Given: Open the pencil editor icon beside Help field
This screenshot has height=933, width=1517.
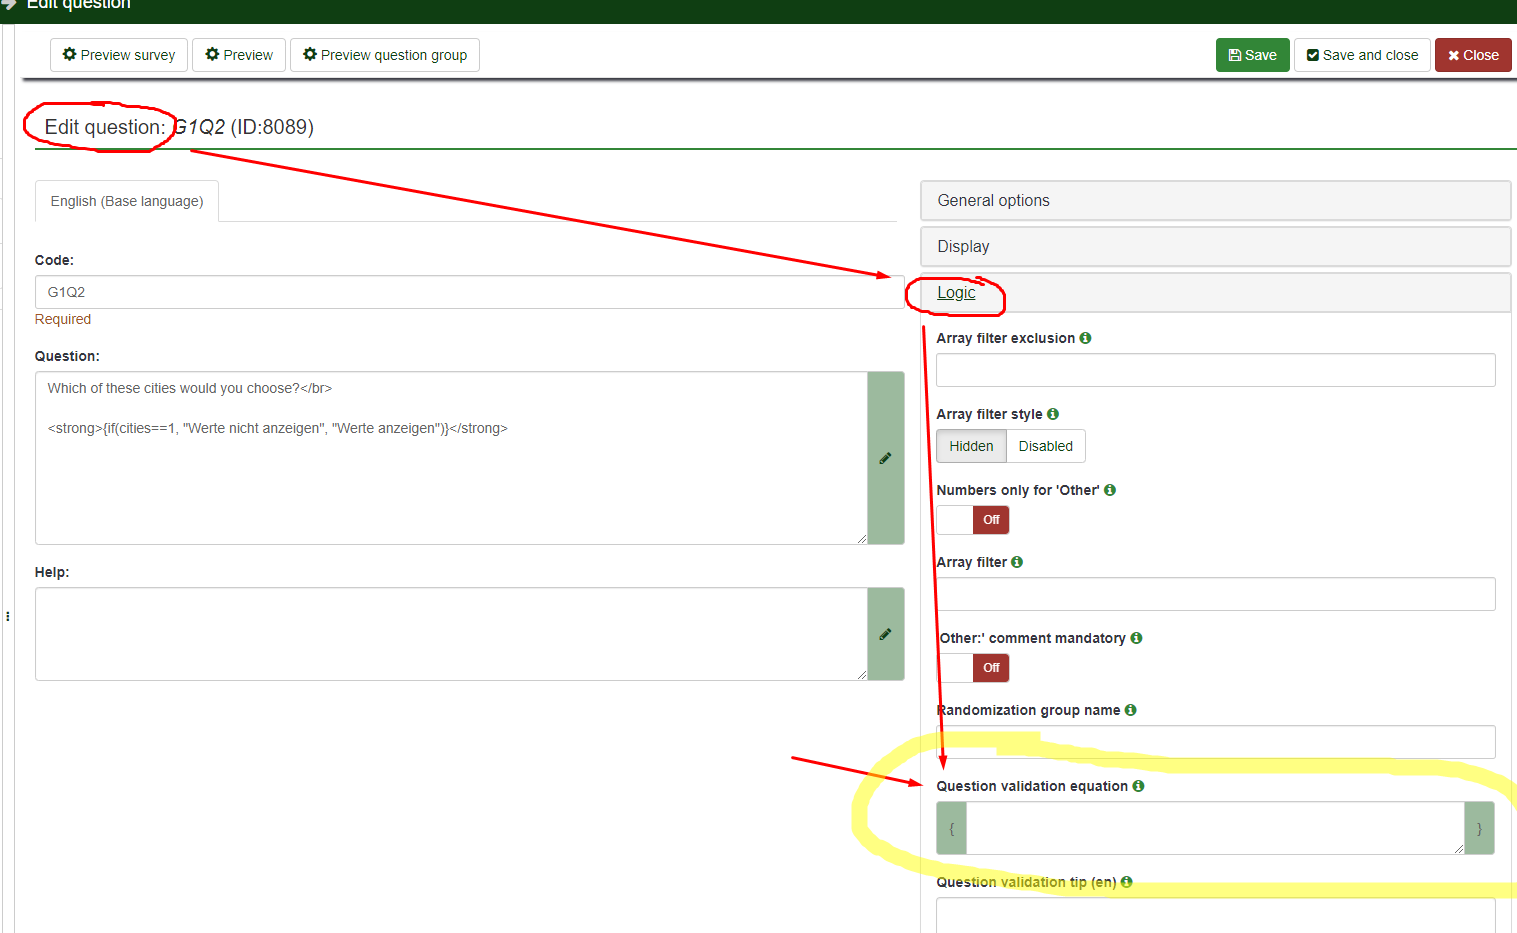Looking at the screenshot, I should click(x=885, y=634).
